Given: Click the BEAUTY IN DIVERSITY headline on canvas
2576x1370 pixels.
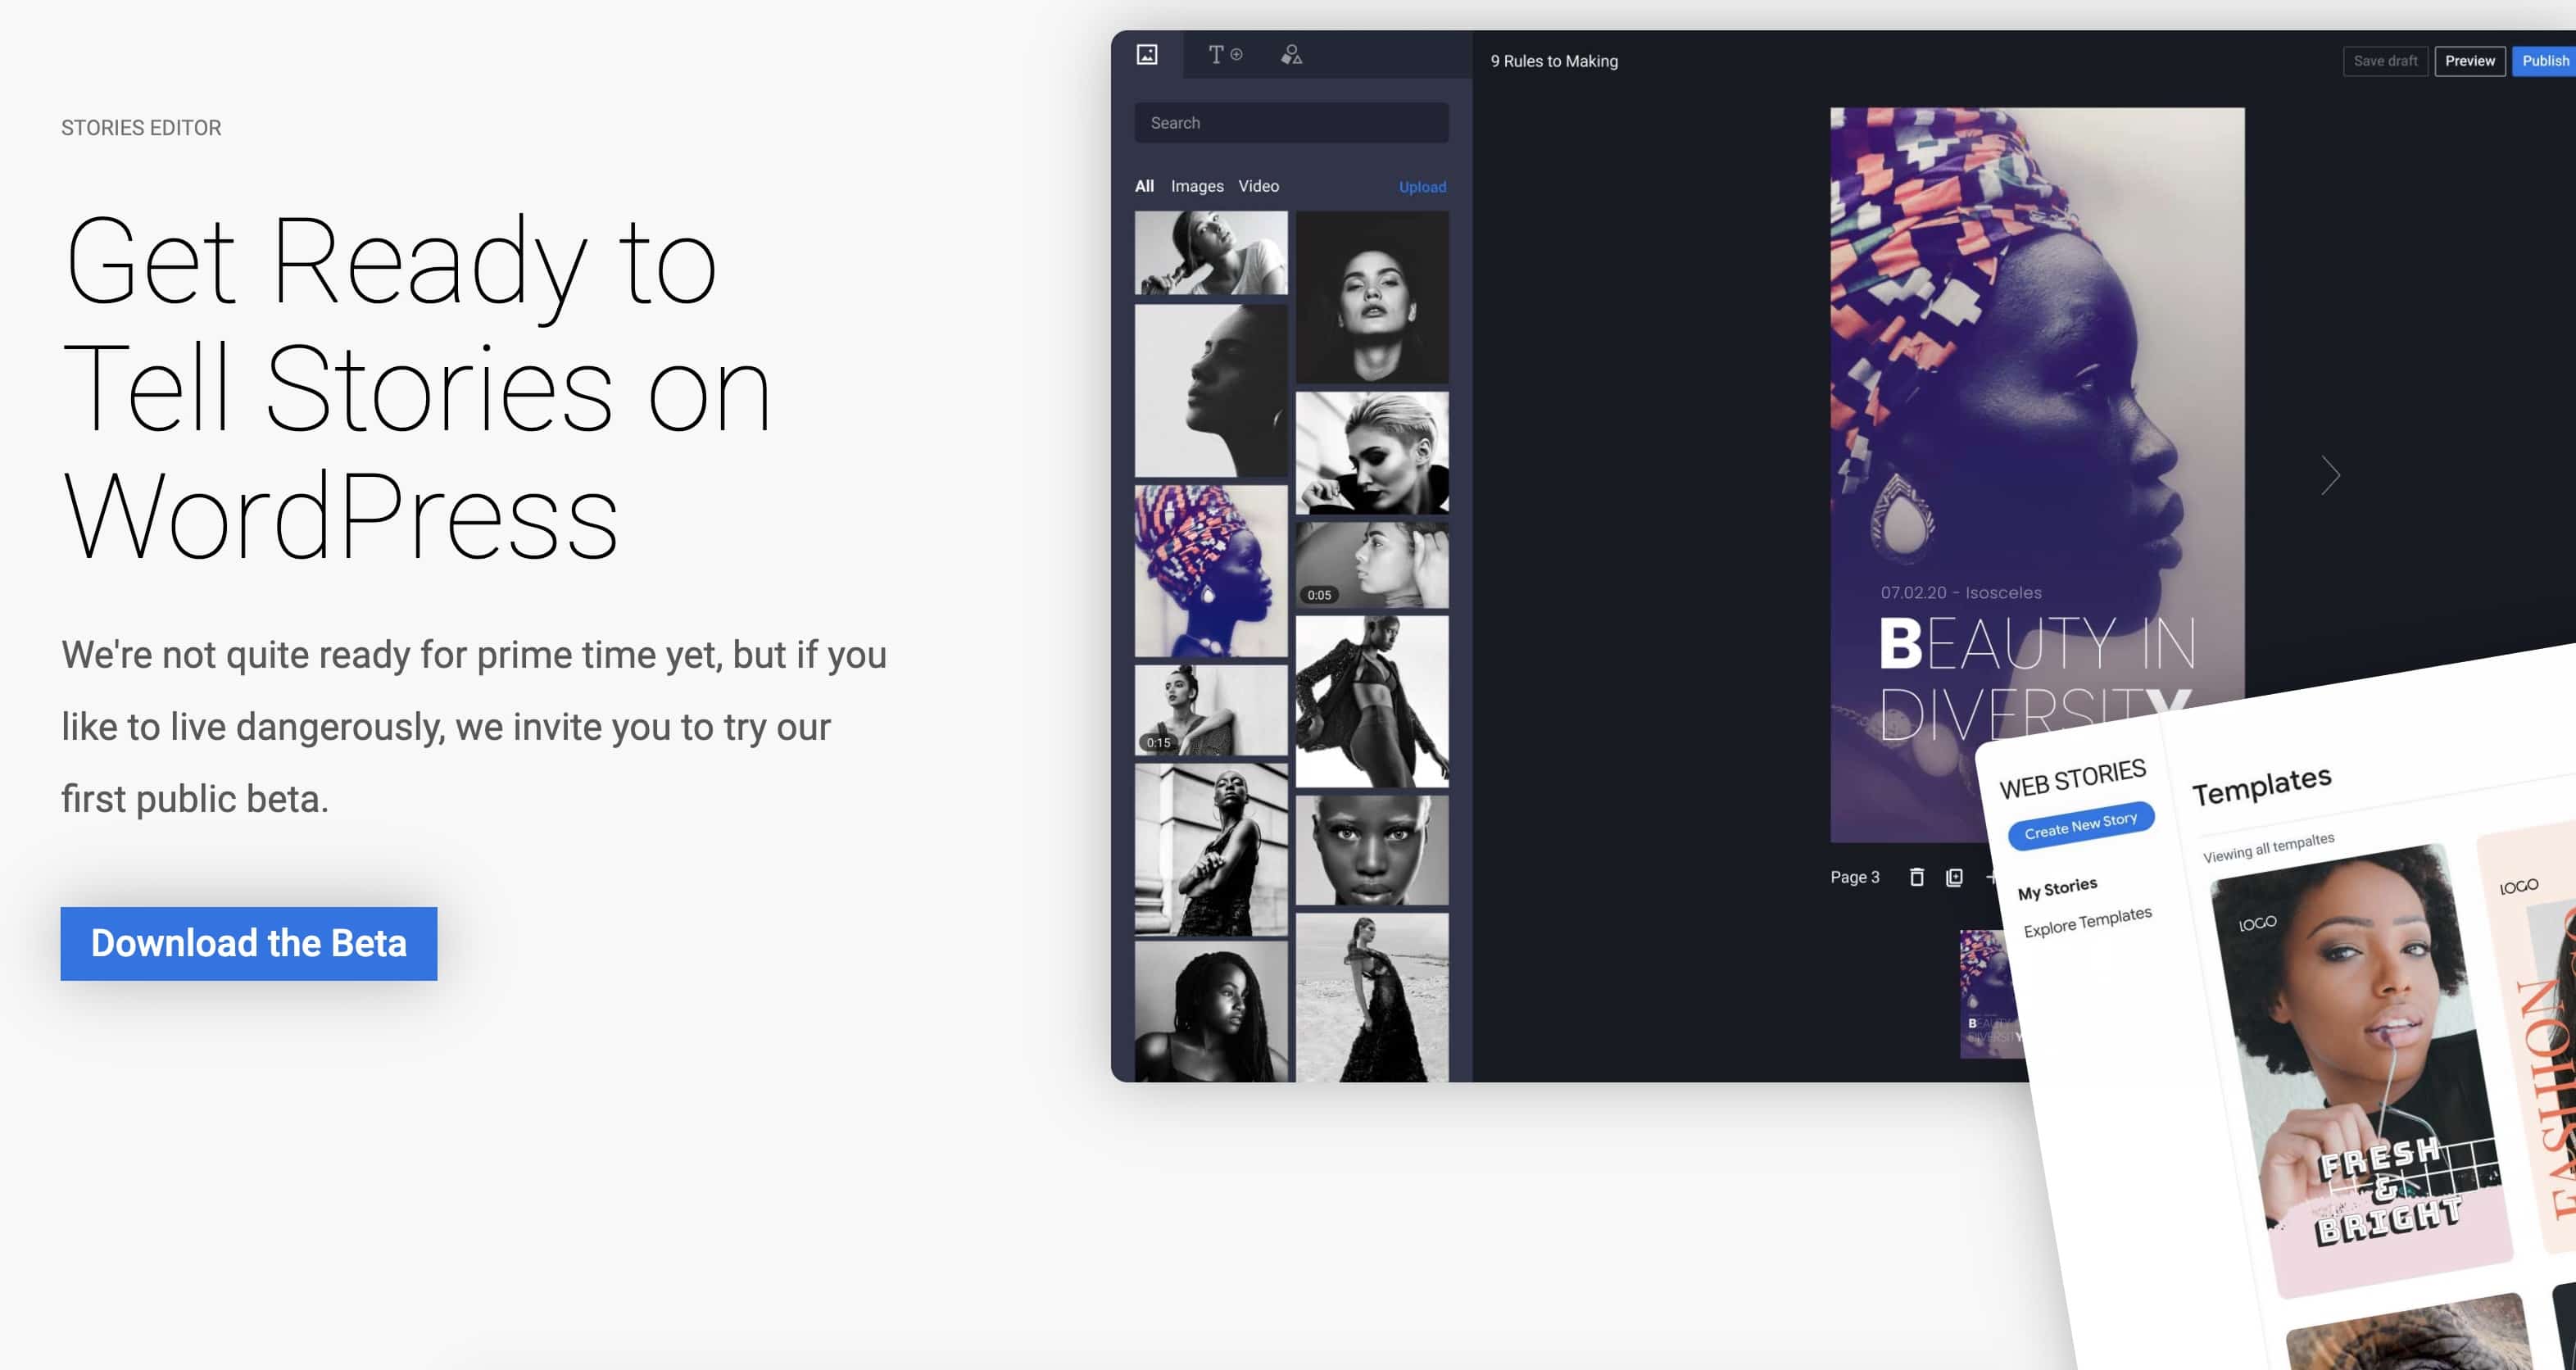Looking at the screenshot, I should pyautogui.click(x=2035, y=679).
